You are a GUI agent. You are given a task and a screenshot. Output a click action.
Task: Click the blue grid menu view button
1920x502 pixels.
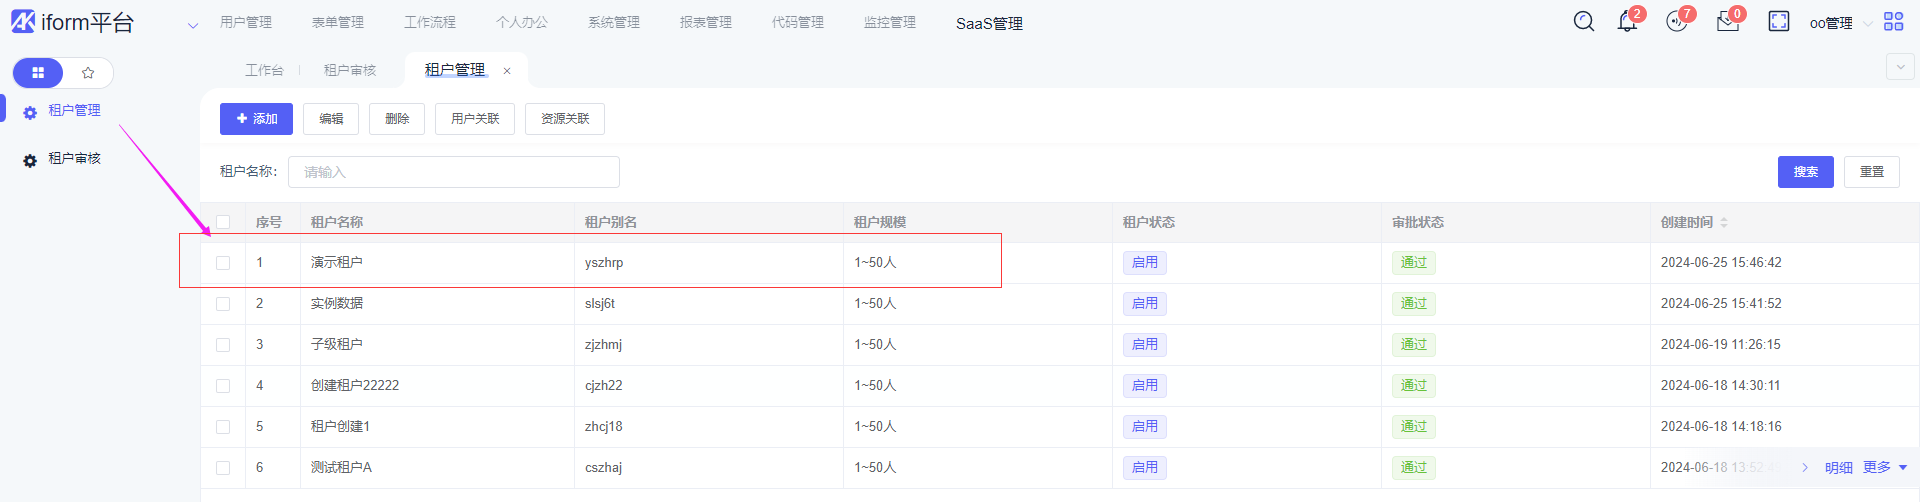pyautogui.click(x=38, y=73)
